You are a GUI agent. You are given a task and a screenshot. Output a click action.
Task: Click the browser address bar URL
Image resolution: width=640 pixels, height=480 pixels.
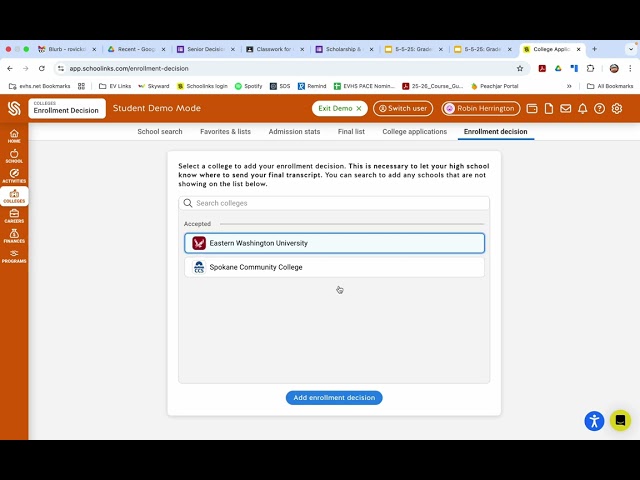click(129, 69)
